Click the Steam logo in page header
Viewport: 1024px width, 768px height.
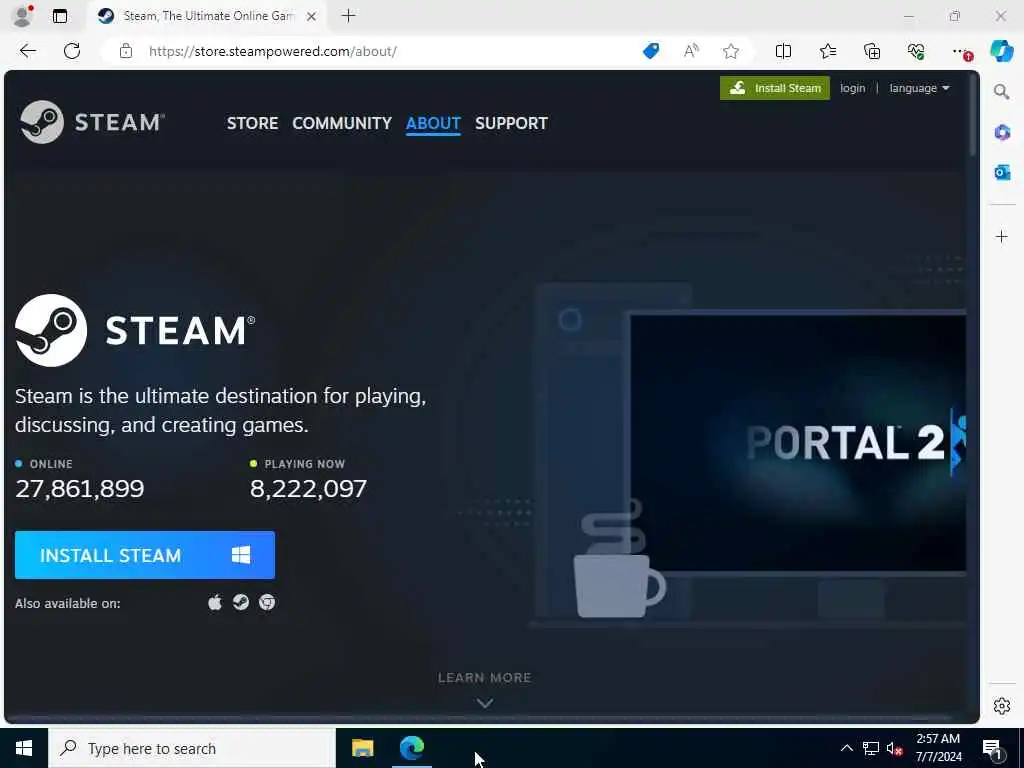click(92, 122)
